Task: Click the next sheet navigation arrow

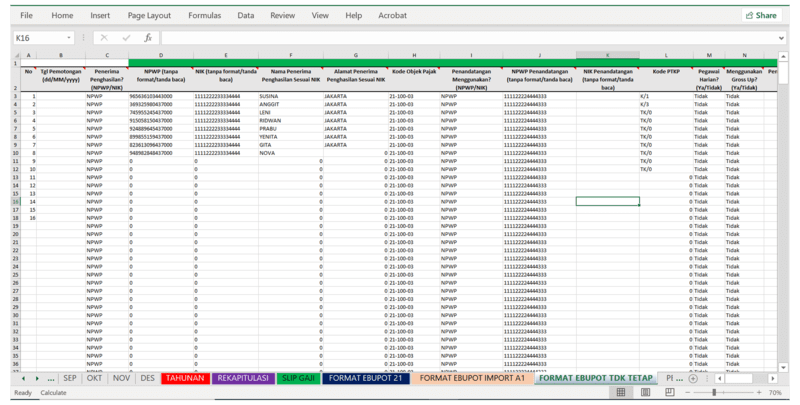Action: [x=37, y=378]
